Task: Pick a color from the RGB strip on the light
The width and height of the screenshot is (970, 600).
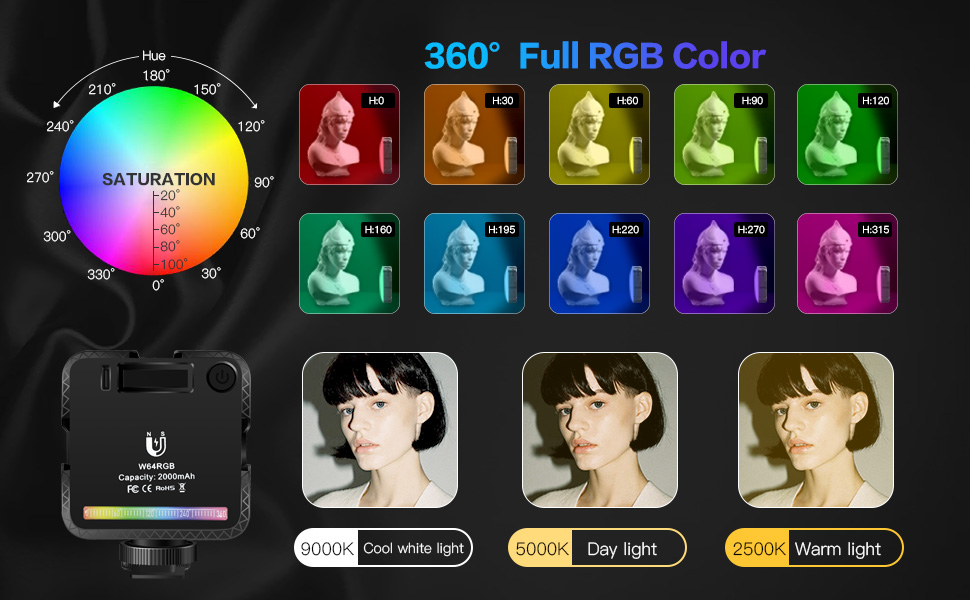Action: [155, 512]
